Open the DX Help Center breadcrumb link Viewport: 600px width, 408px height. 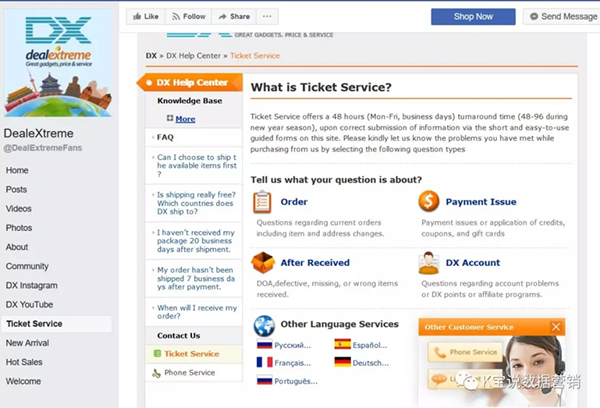pyautogui.click(x=193, y=56)
